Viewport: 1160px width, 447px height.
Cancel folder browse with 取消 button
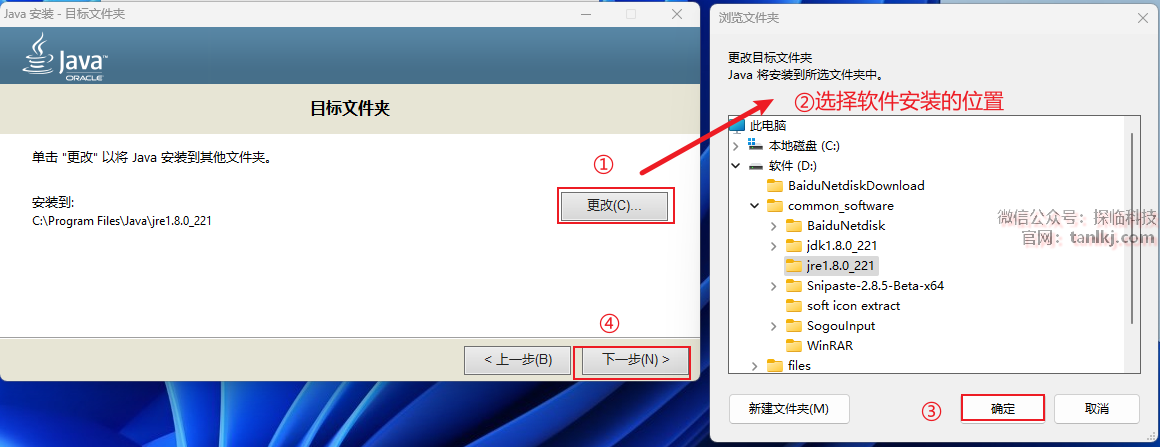pos(1096,409)
